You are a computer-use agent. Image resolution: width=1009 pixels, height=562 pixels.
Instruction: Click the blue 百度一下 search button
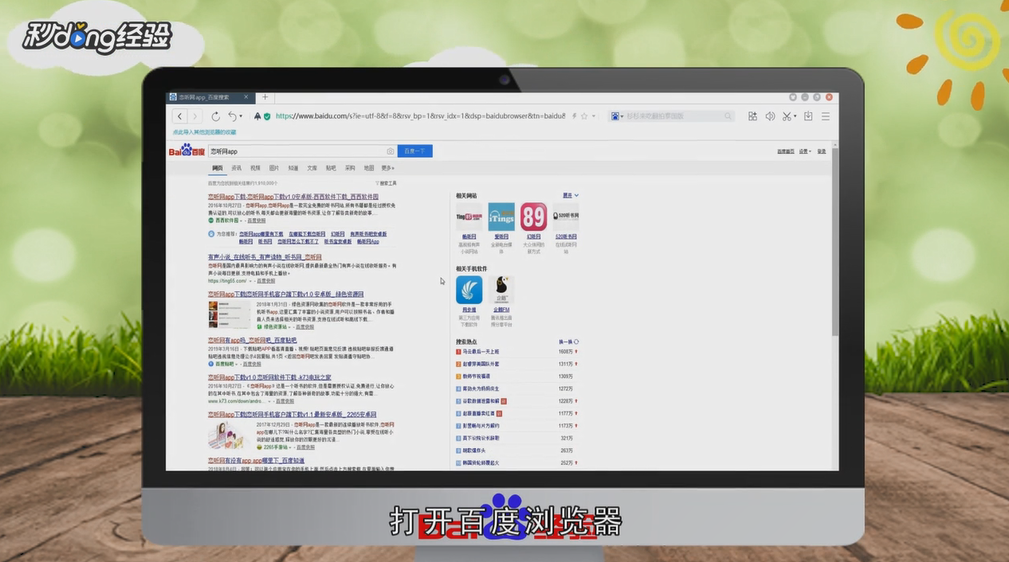tap(415, 151)
